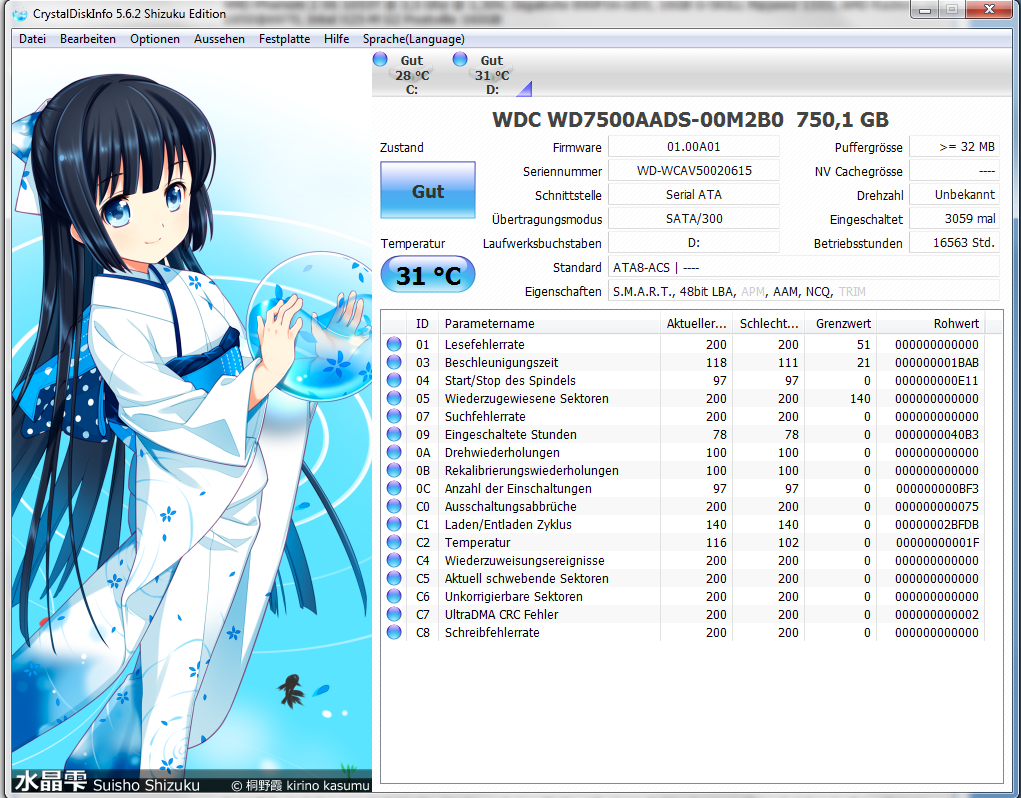Click the status orb for Temperatur row
1021x798 pixels.
tap(394, 542)
